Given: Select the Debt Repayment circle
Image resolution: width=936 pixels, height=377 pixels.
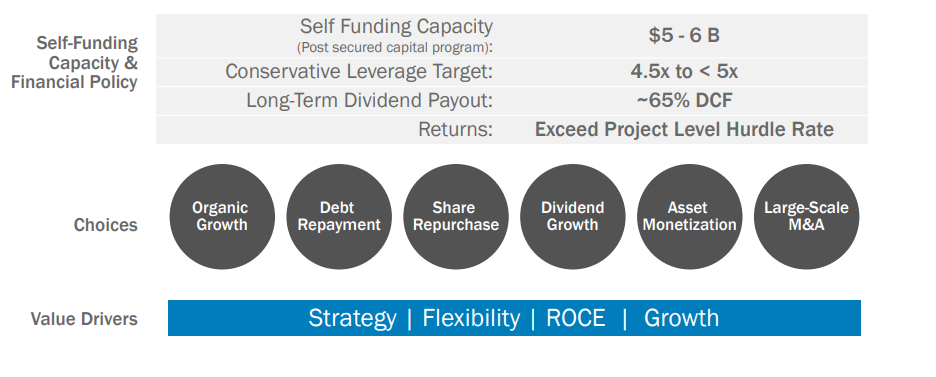Looking at the screenshot, I should pos(339,217).
